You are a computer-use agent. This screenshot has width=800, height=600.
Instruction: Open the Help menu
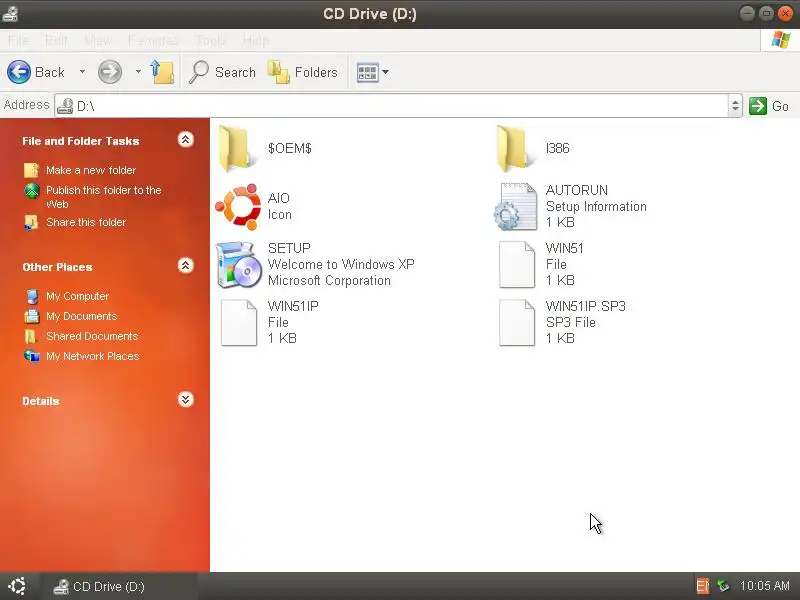(x=256, y=40)
